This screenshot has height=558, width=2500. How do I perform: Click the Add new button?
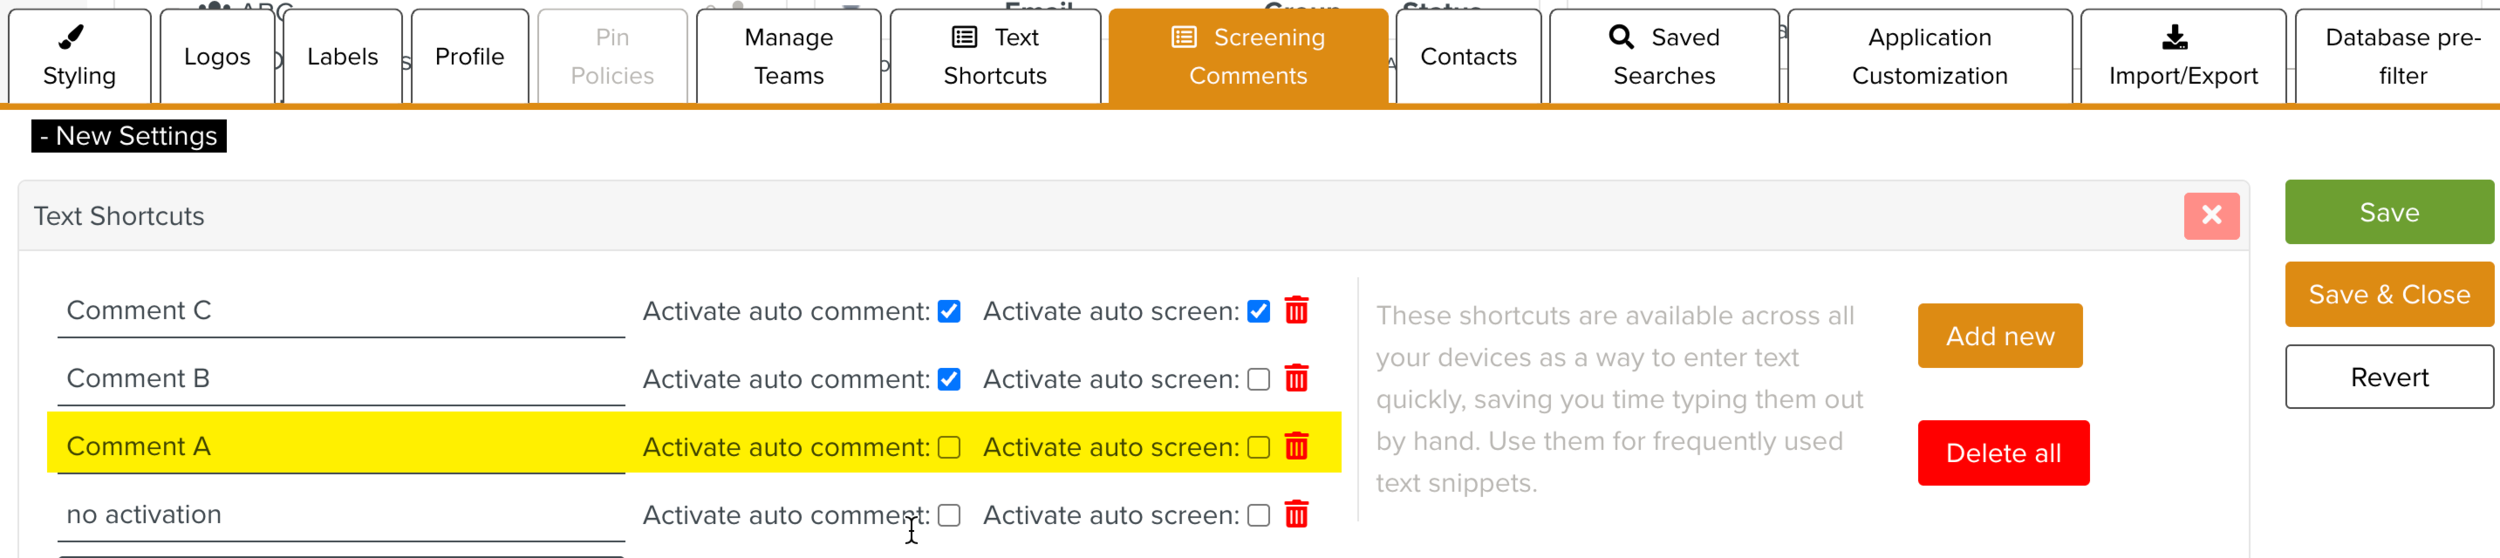coord(2000,336)
